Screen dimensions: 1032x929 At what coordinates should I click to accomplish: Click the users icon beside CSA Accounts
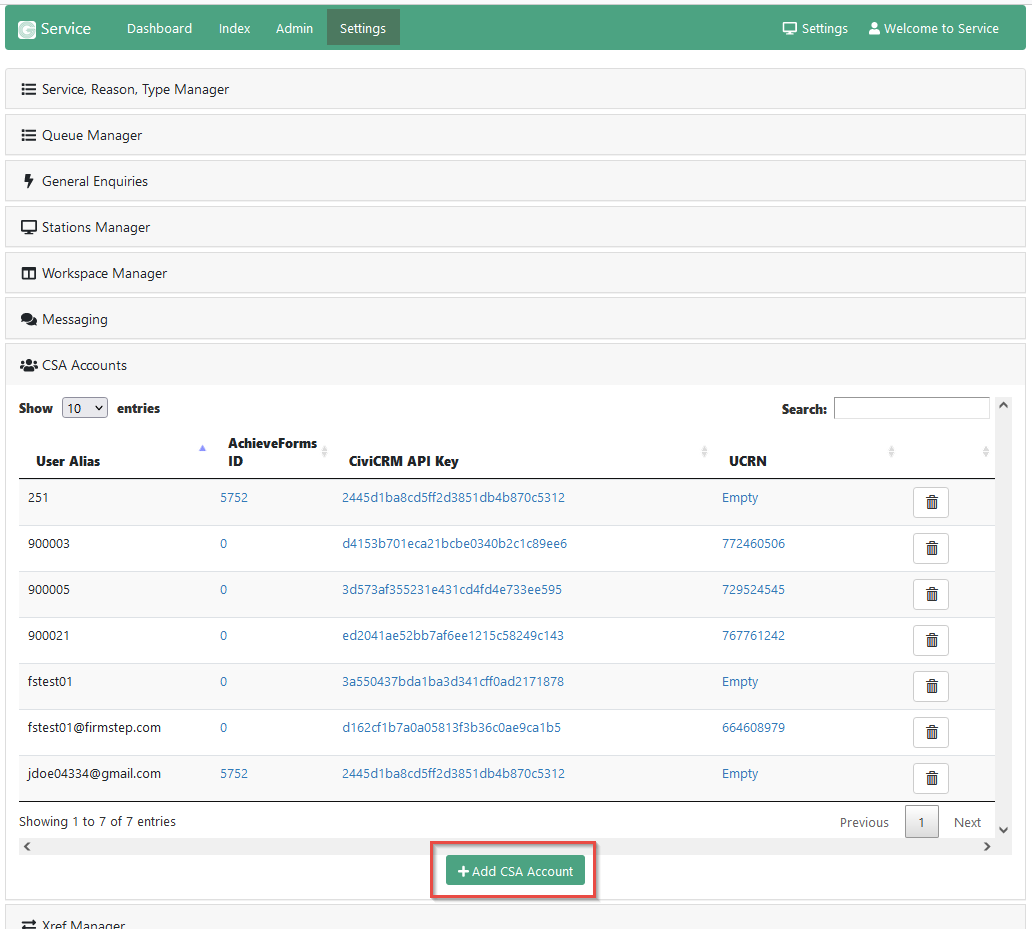coord(28,365)
